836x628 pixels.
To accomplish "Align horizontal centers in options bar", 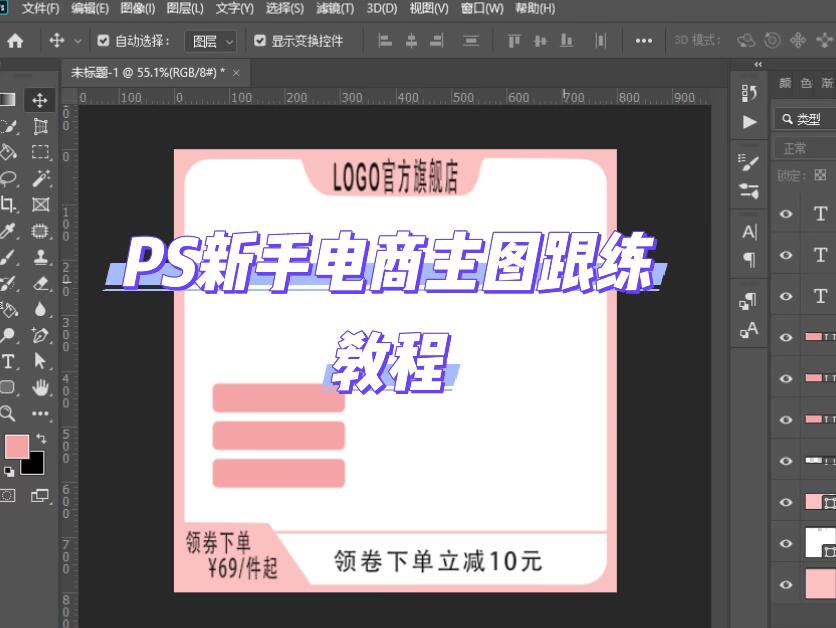I will 411,41.
